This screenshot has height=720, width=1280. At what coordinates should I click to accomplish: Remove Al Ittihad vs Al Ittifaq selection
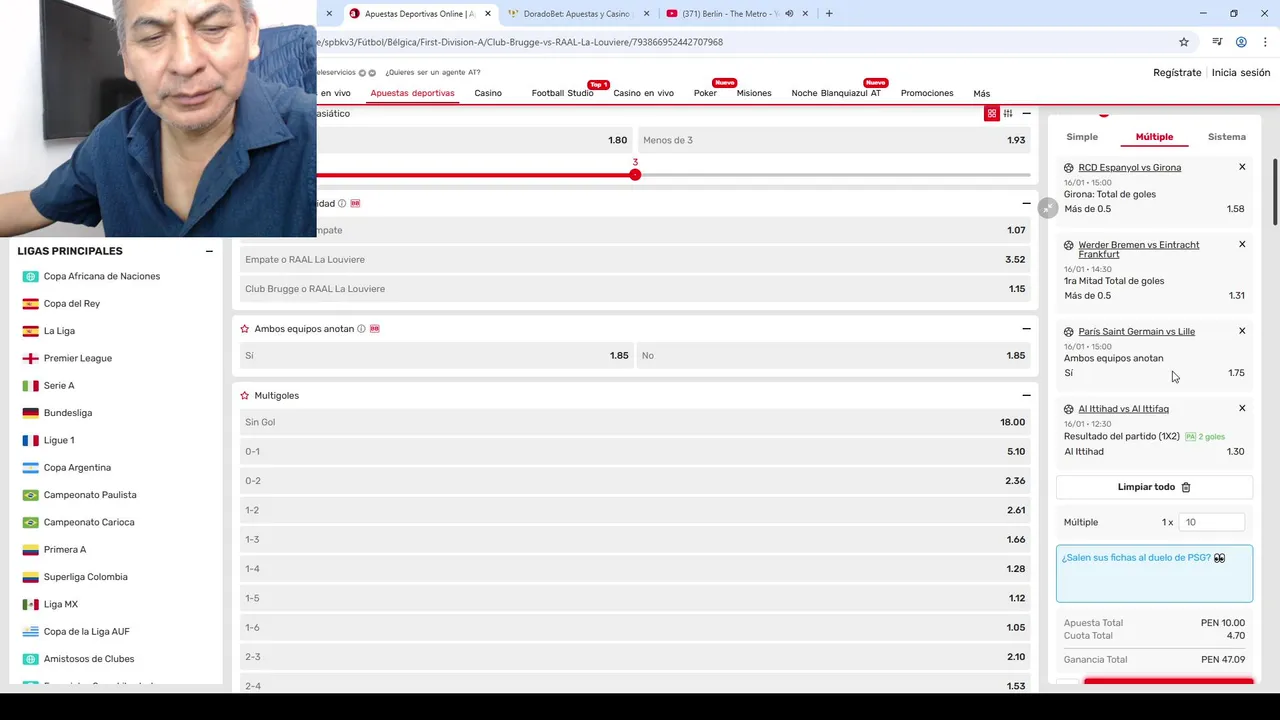click(x=1242, y=408)
